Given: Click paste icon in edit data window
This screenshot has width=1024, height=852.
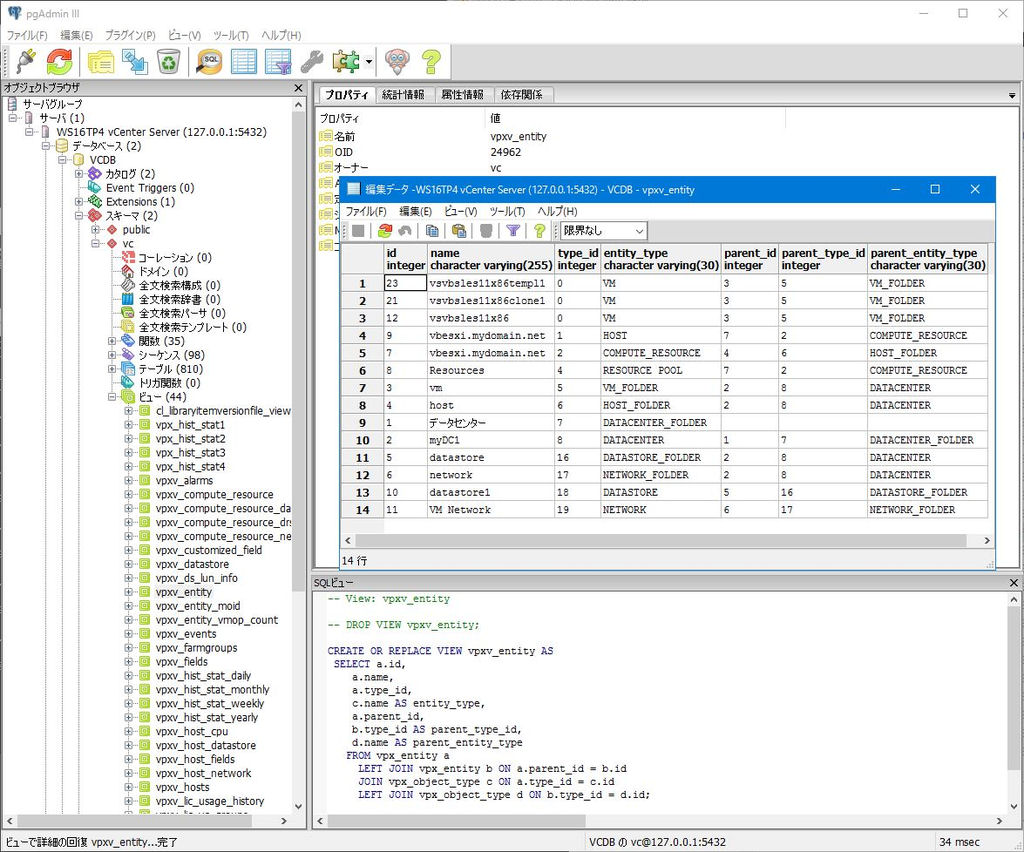Looking at the screenshot, I should click(458, 230).
